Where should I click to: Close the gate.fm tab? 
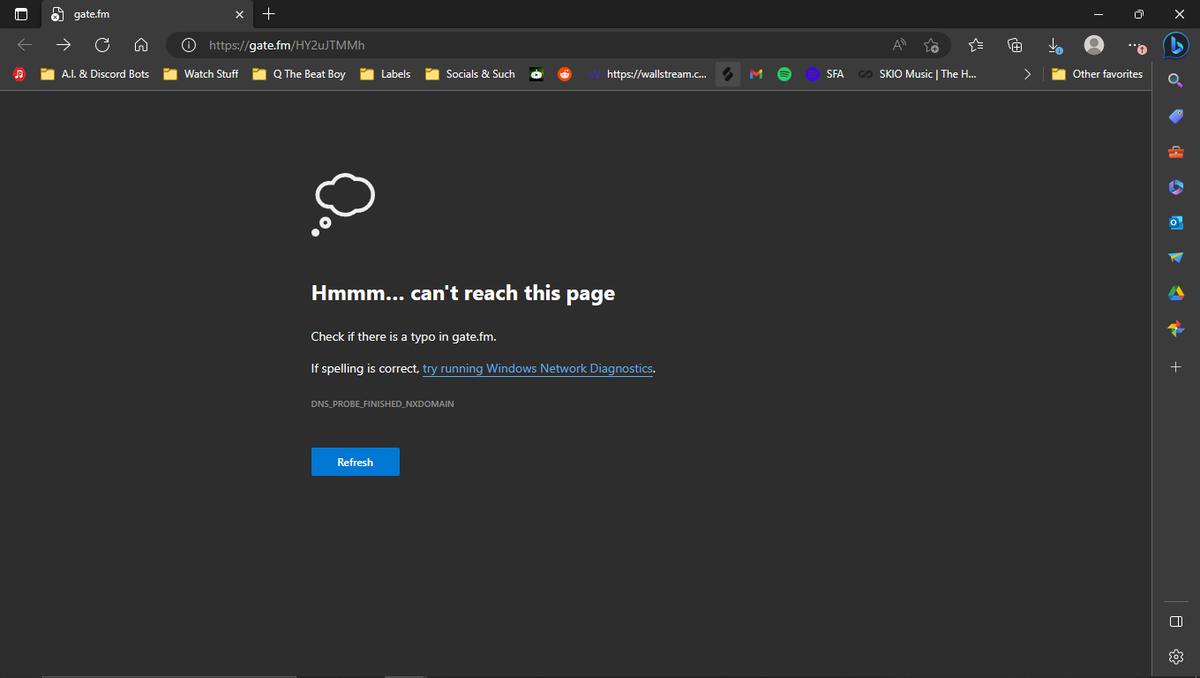pos(239,14)
